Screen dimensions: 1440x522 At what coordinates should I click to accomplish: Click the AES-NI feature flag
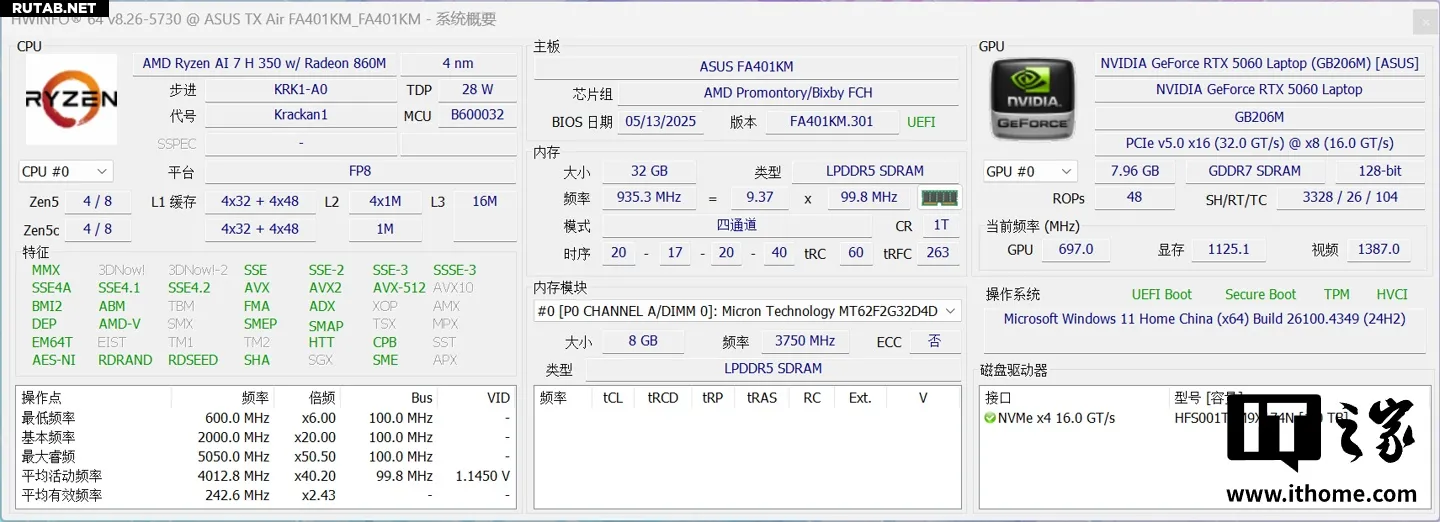(54, 360)
